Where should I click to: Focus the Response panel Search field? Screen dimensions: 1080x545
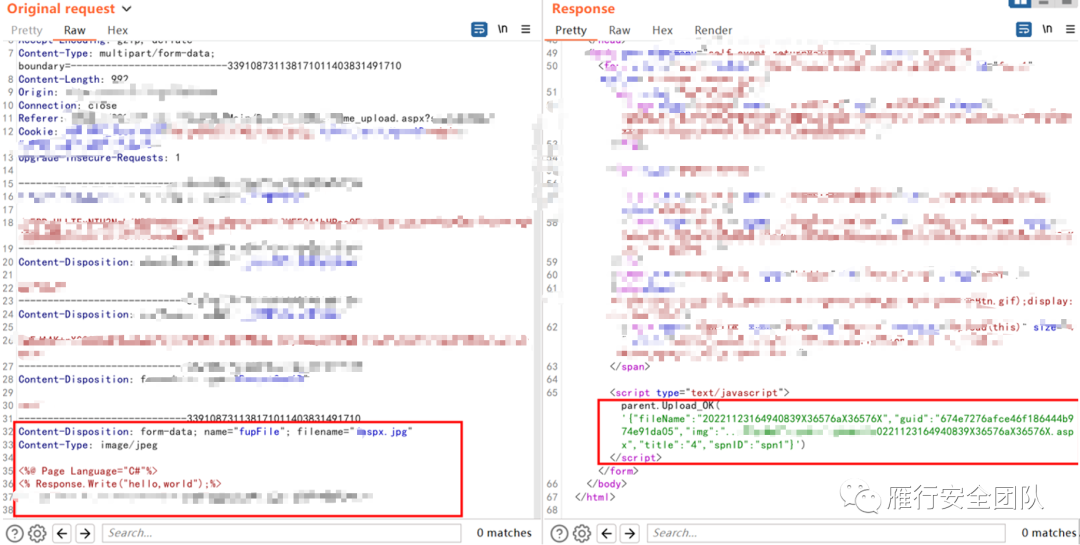(826, 533)
